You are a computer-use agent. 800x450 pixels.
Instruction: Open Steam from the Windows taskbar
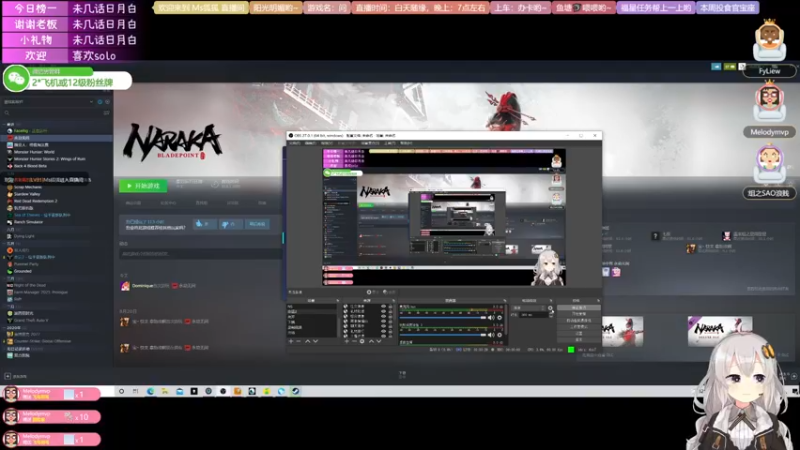click(x=295, y=391)
